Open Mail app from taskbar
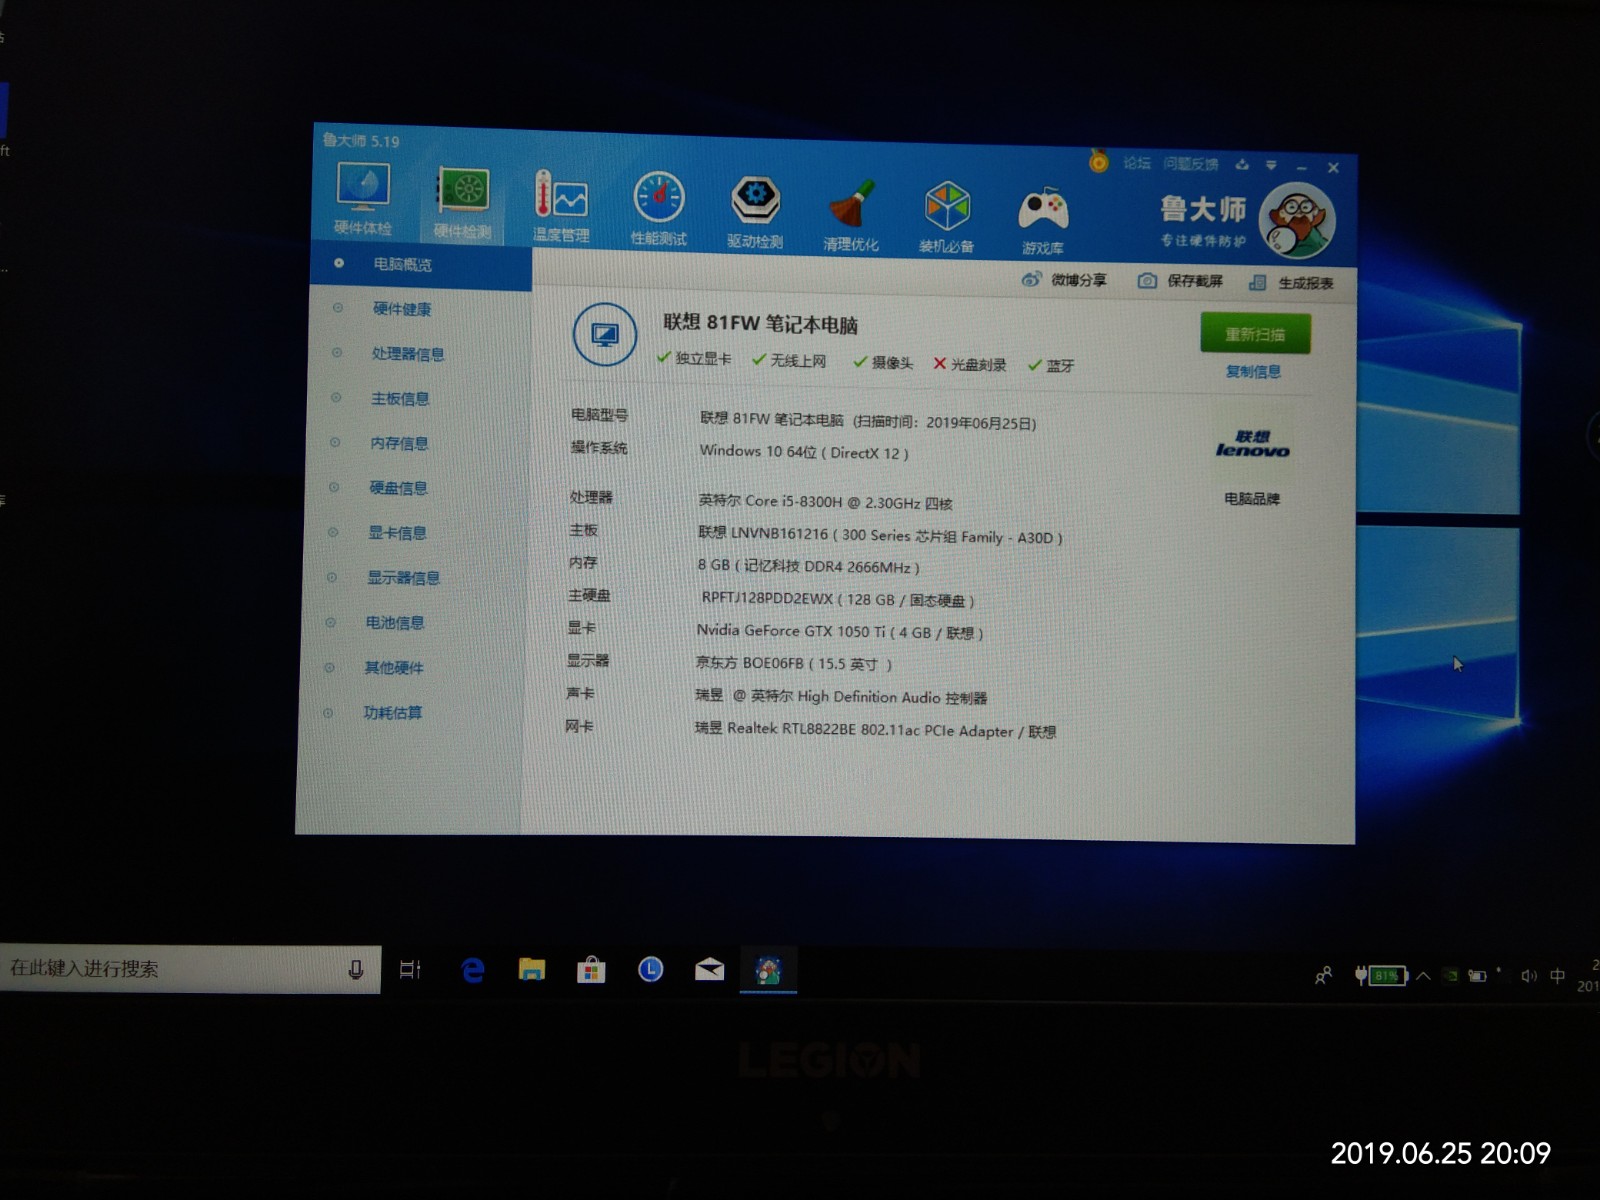1600x1200 pixels. tap(709, 969)
